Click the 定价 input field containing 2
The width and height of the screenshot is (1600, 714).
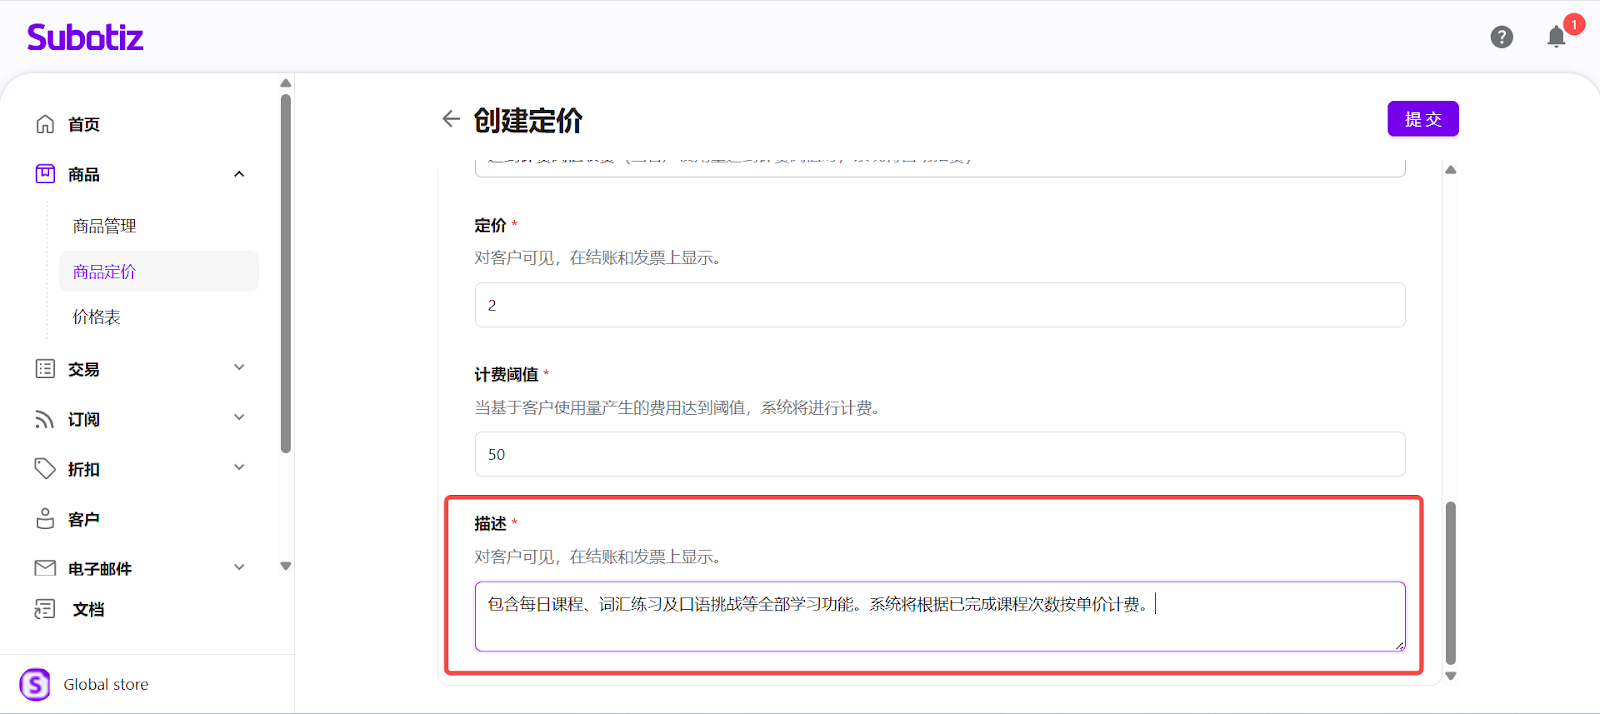[939, 305]
